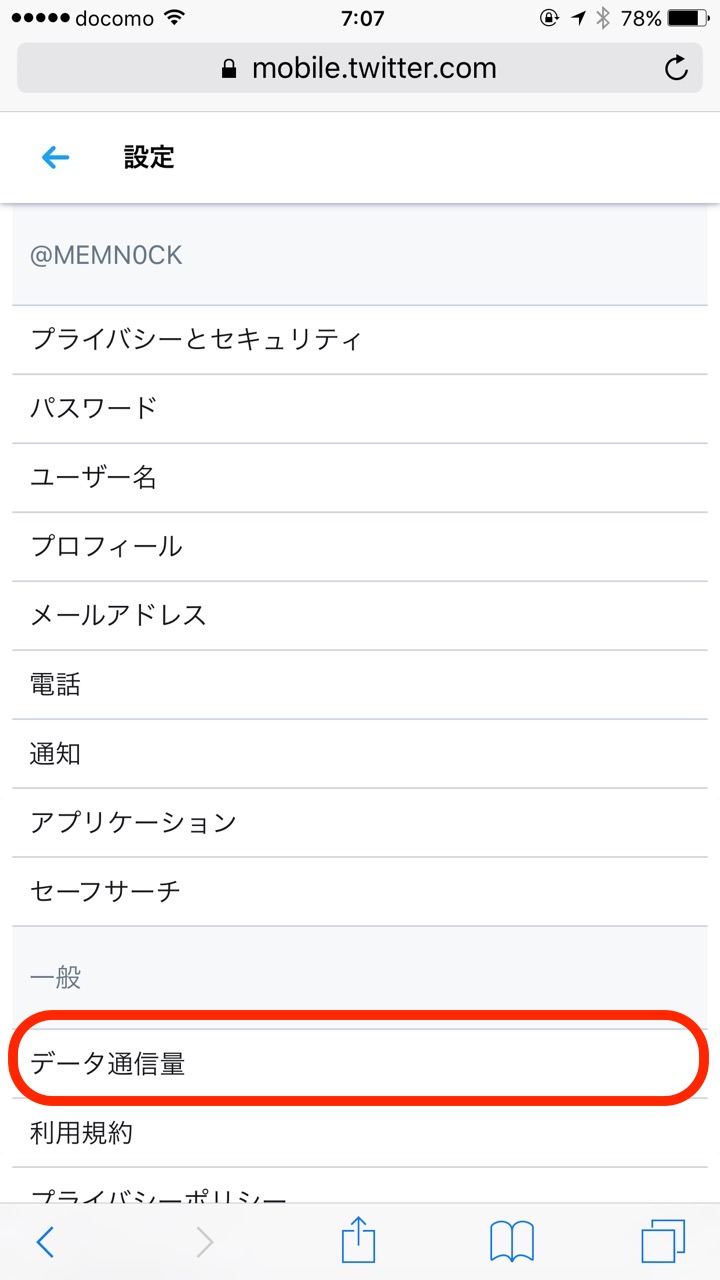Open the 利用規約 terms link
This screenshot has width=720, height=1280.
tap(81, 1133)
